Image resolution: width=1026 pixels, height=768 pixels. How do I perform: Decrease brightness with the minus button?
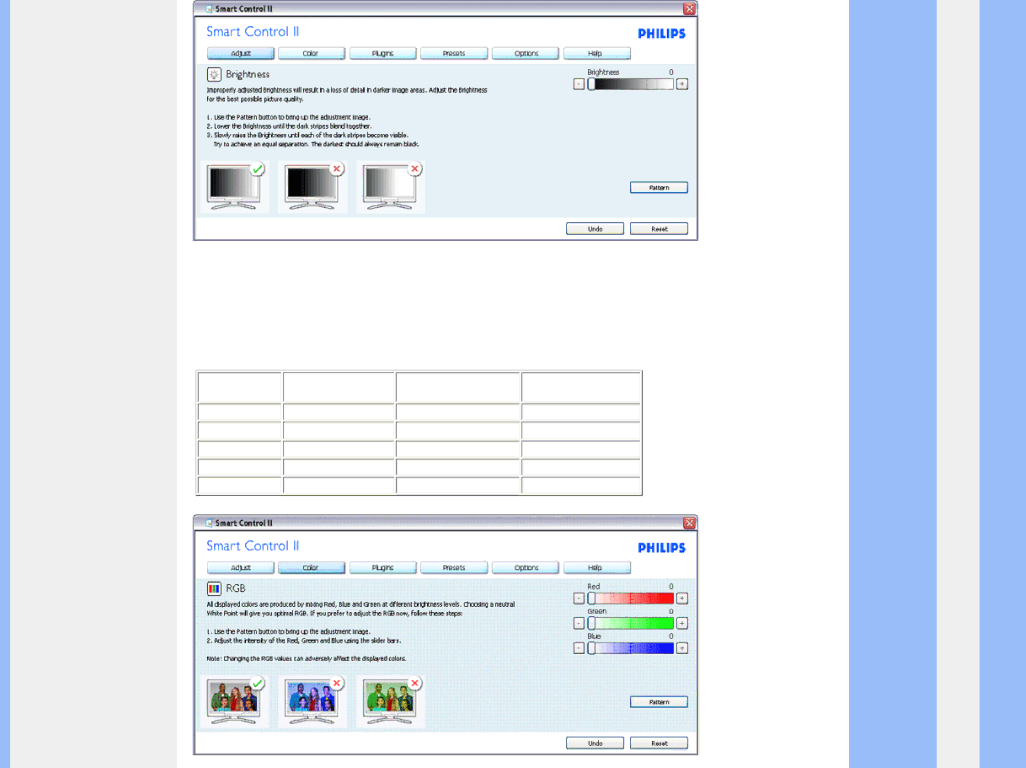(x=578, y=84)
